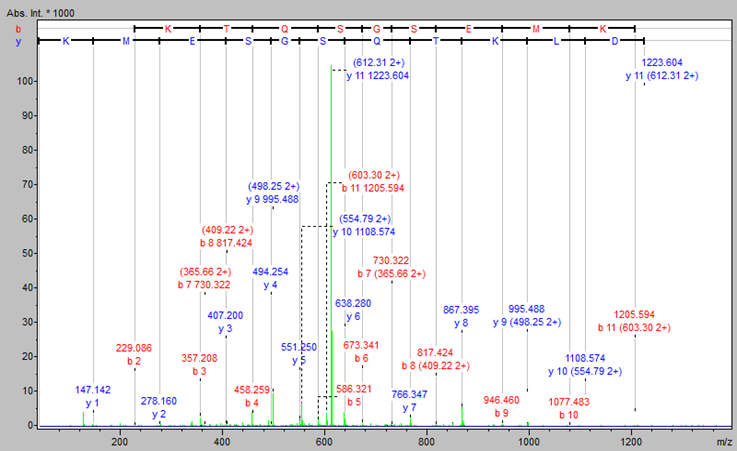Click the y 4 494.254 ion label
The image size is (737, 451).
pyautogui.click(x=270, y=277)
